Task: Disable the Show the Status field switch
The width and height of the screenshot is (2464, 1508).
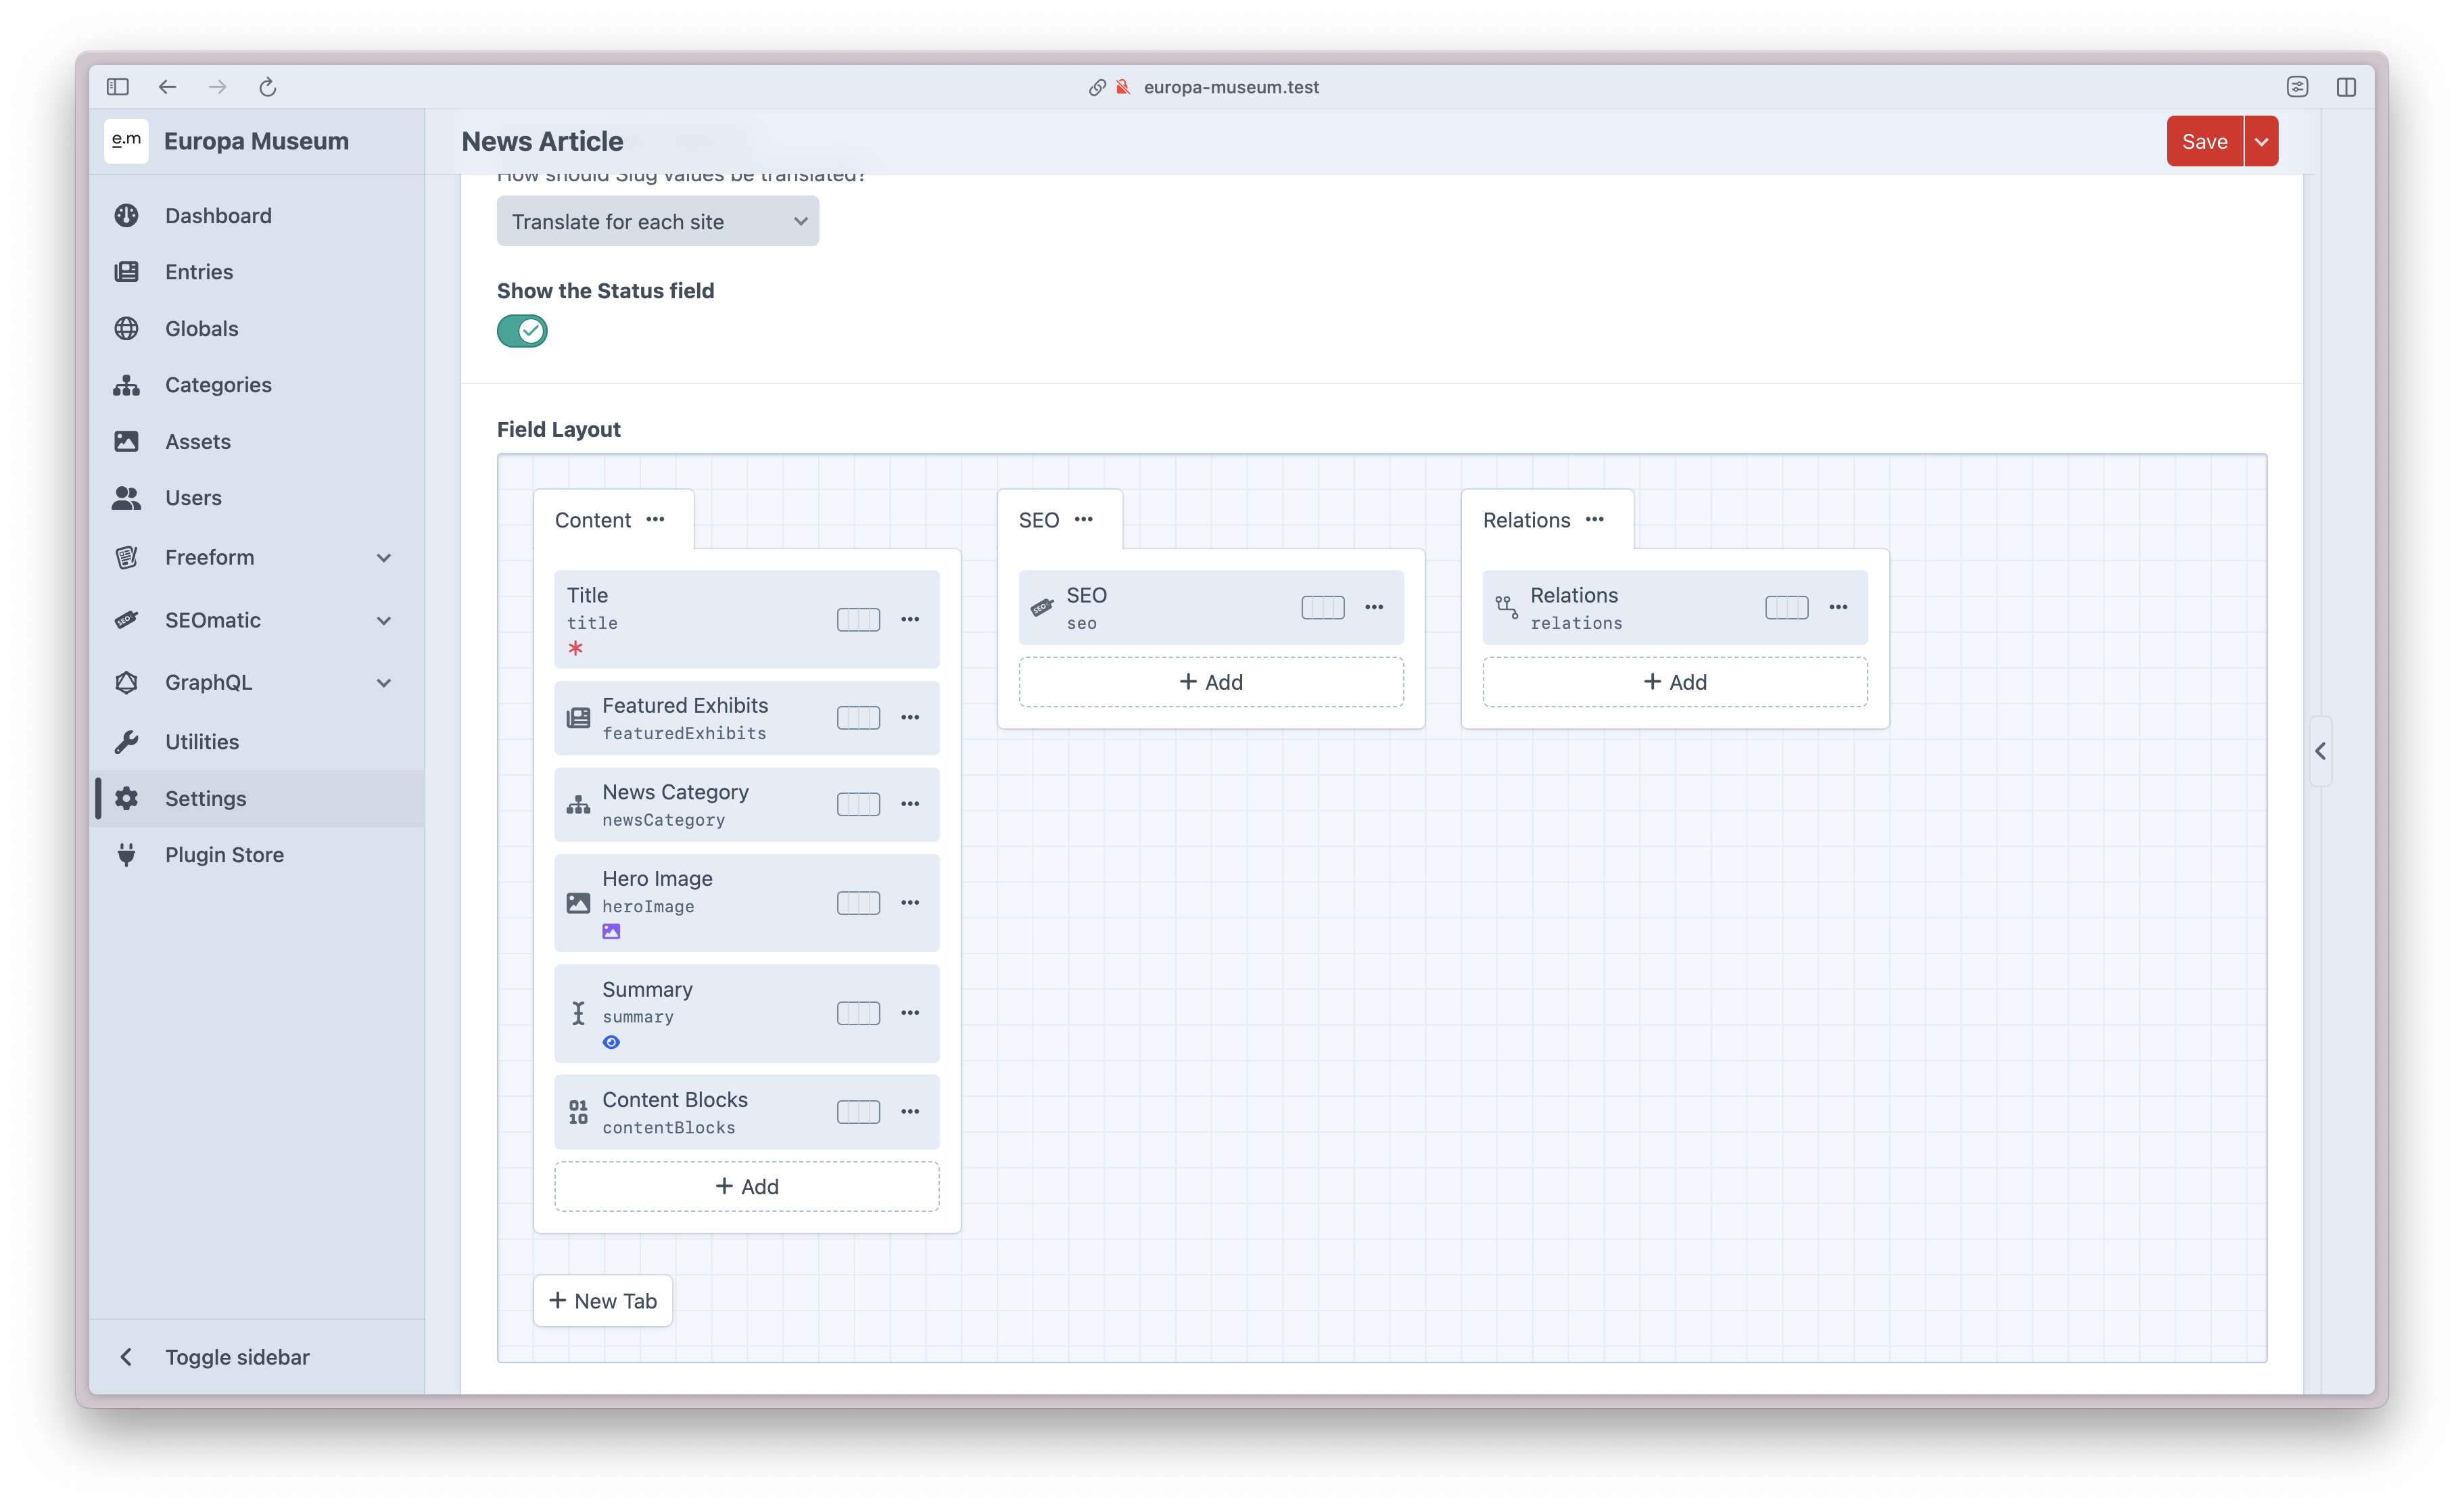Action: pyautogui.click(x=522, y=331)
